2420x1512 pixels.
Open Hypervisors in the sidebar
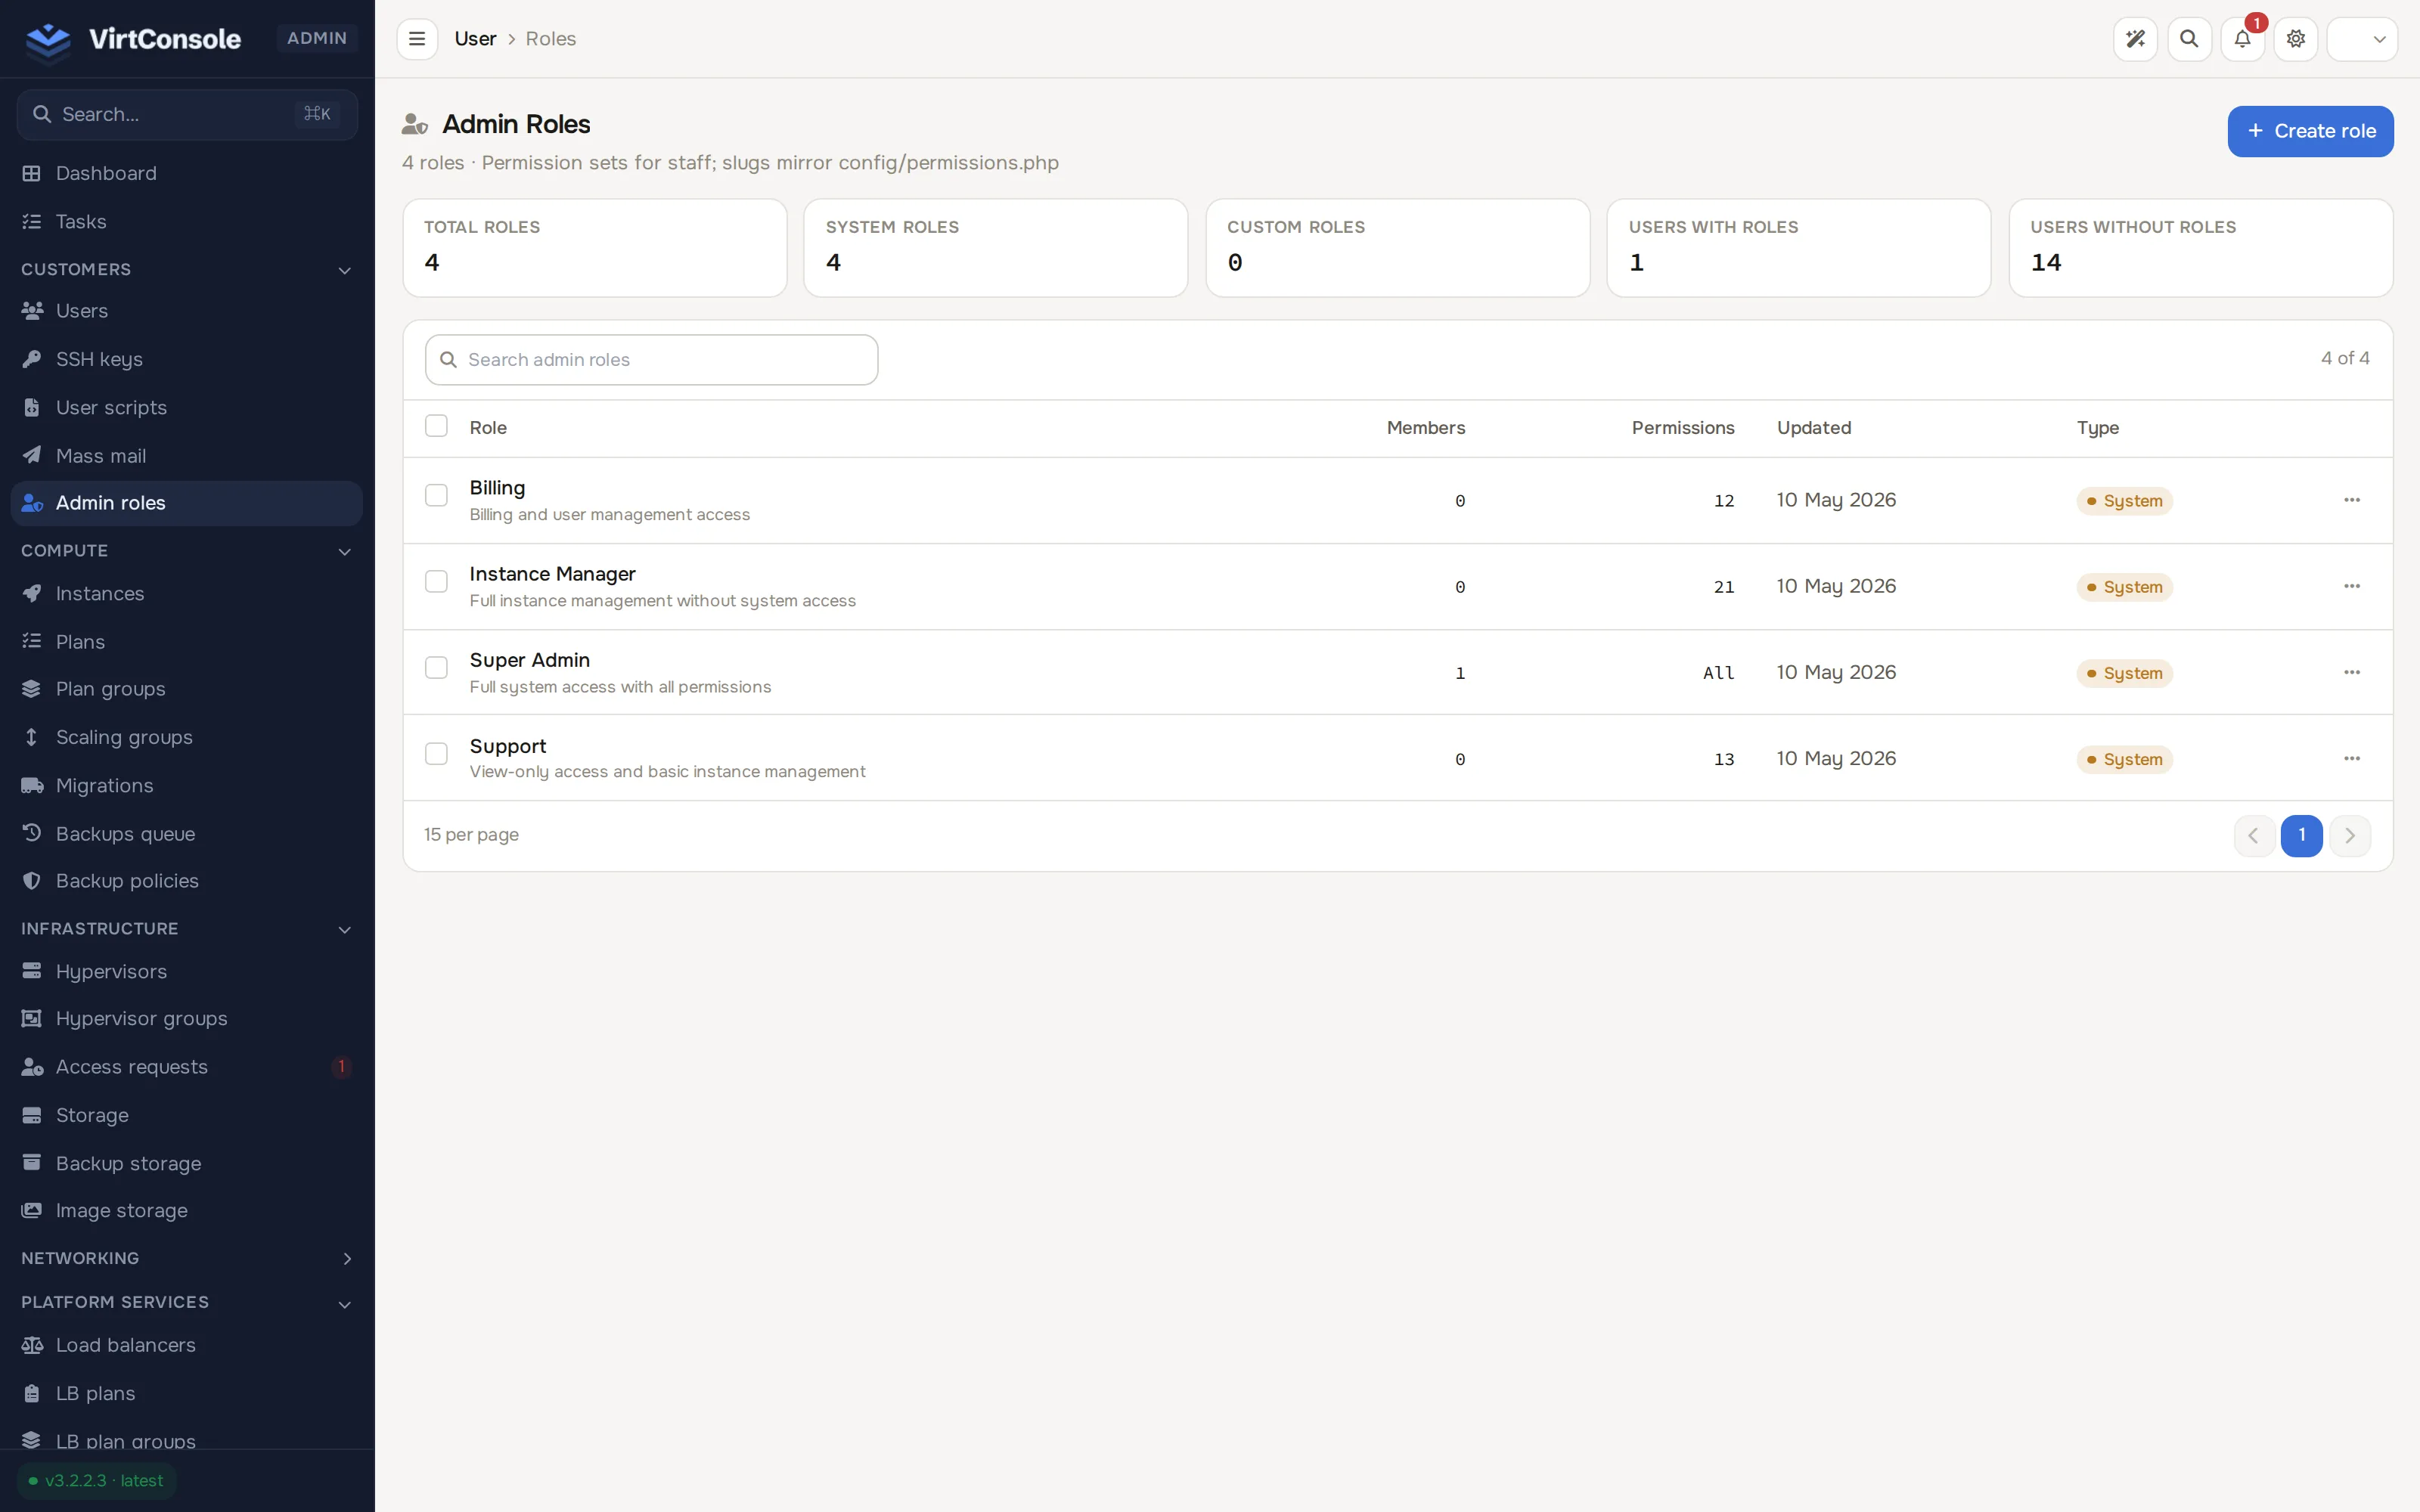click(x=187, y=971)
